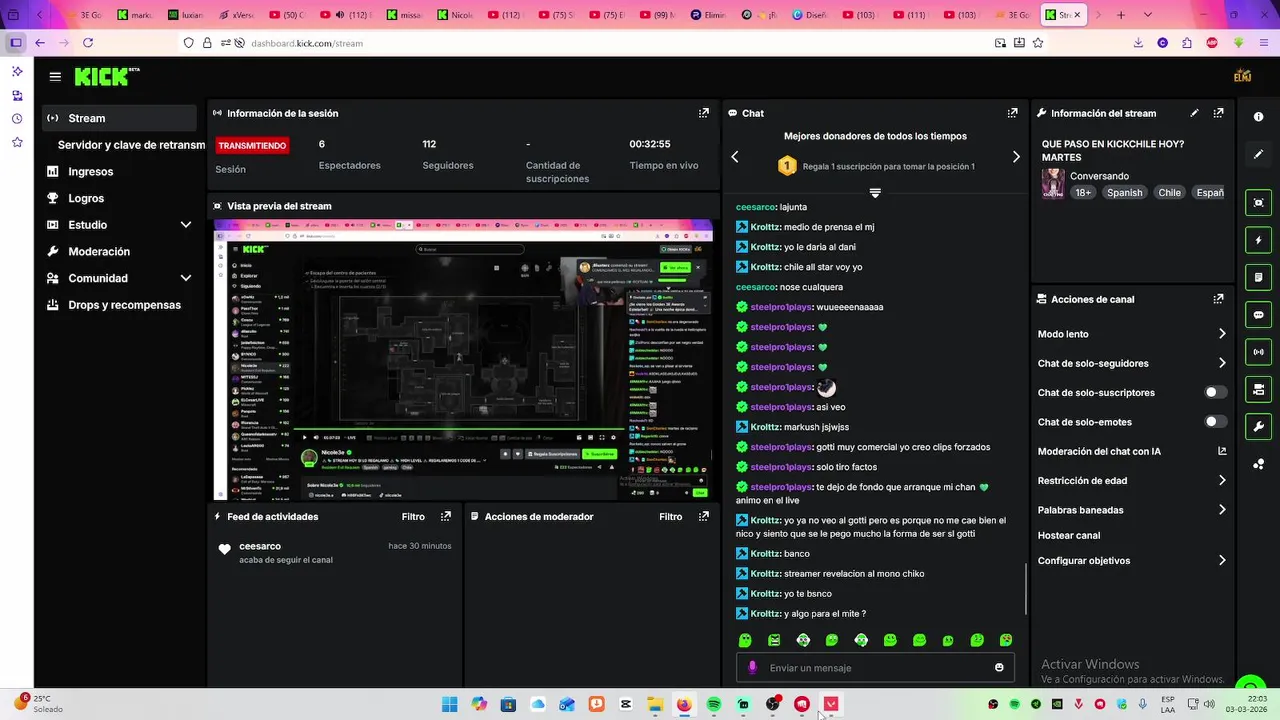Toggle the viewfinder preview icon in right sidebar
The image size is (1280, 720).
click(x=1258, y=203)
